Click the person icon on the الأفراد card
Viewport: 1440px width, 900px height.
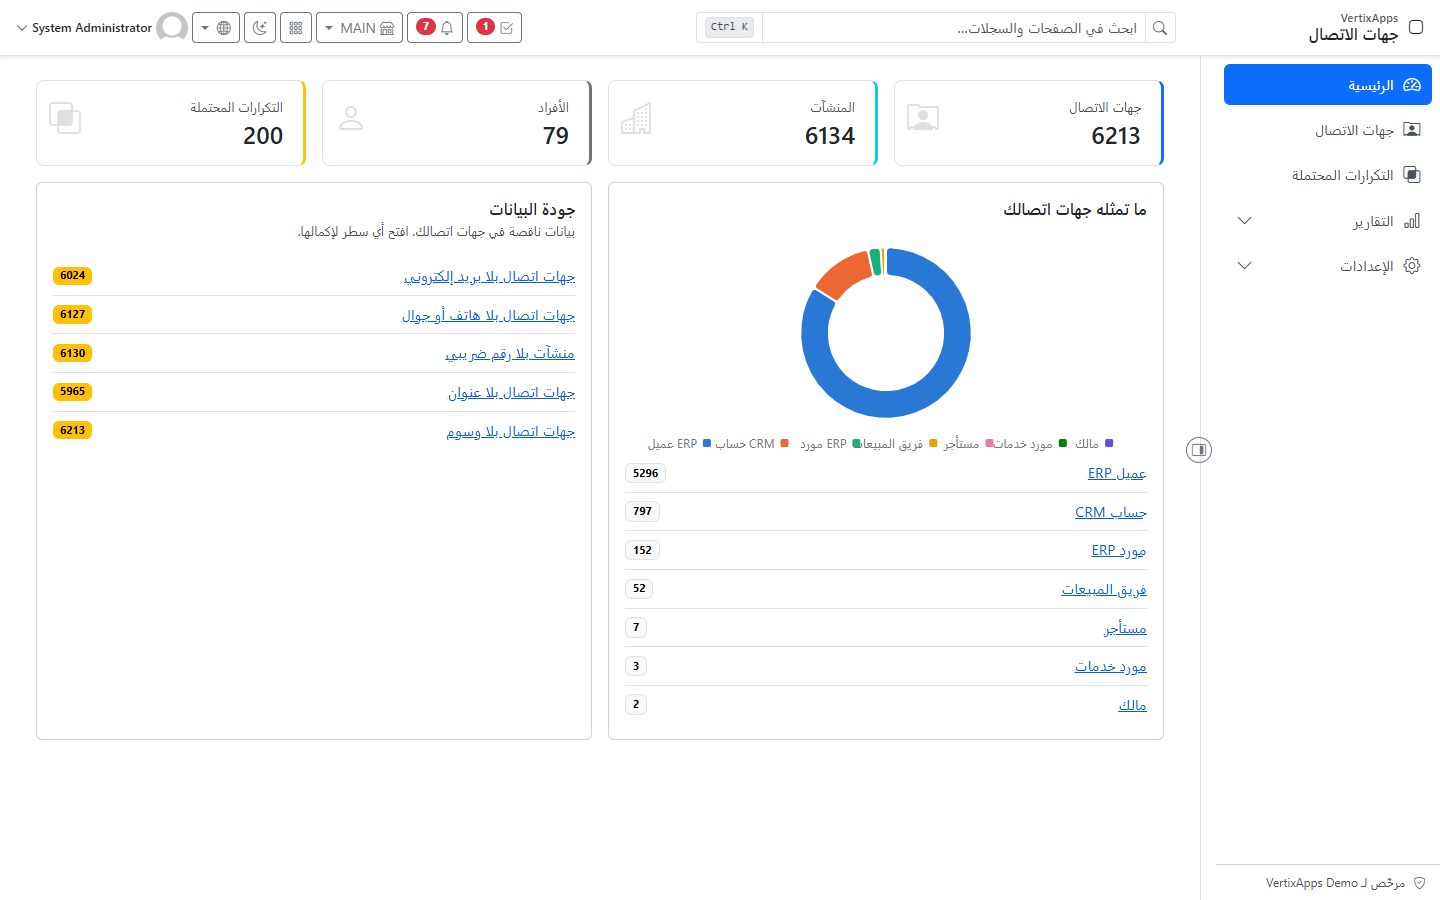click(x=351, y=118)
